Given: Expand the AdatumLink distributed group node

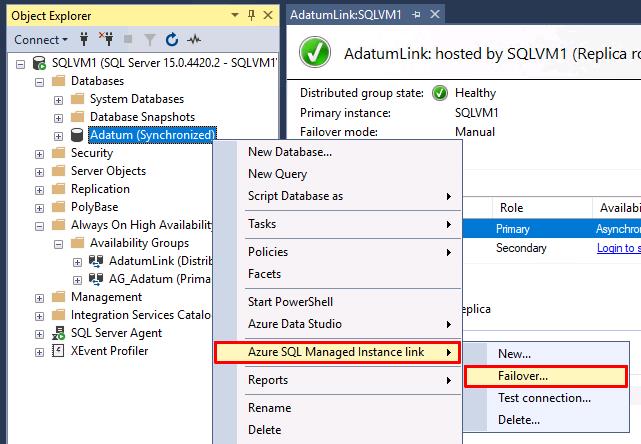Looking at the screenshot, I should pyautogui.click(x=77, y=262).
